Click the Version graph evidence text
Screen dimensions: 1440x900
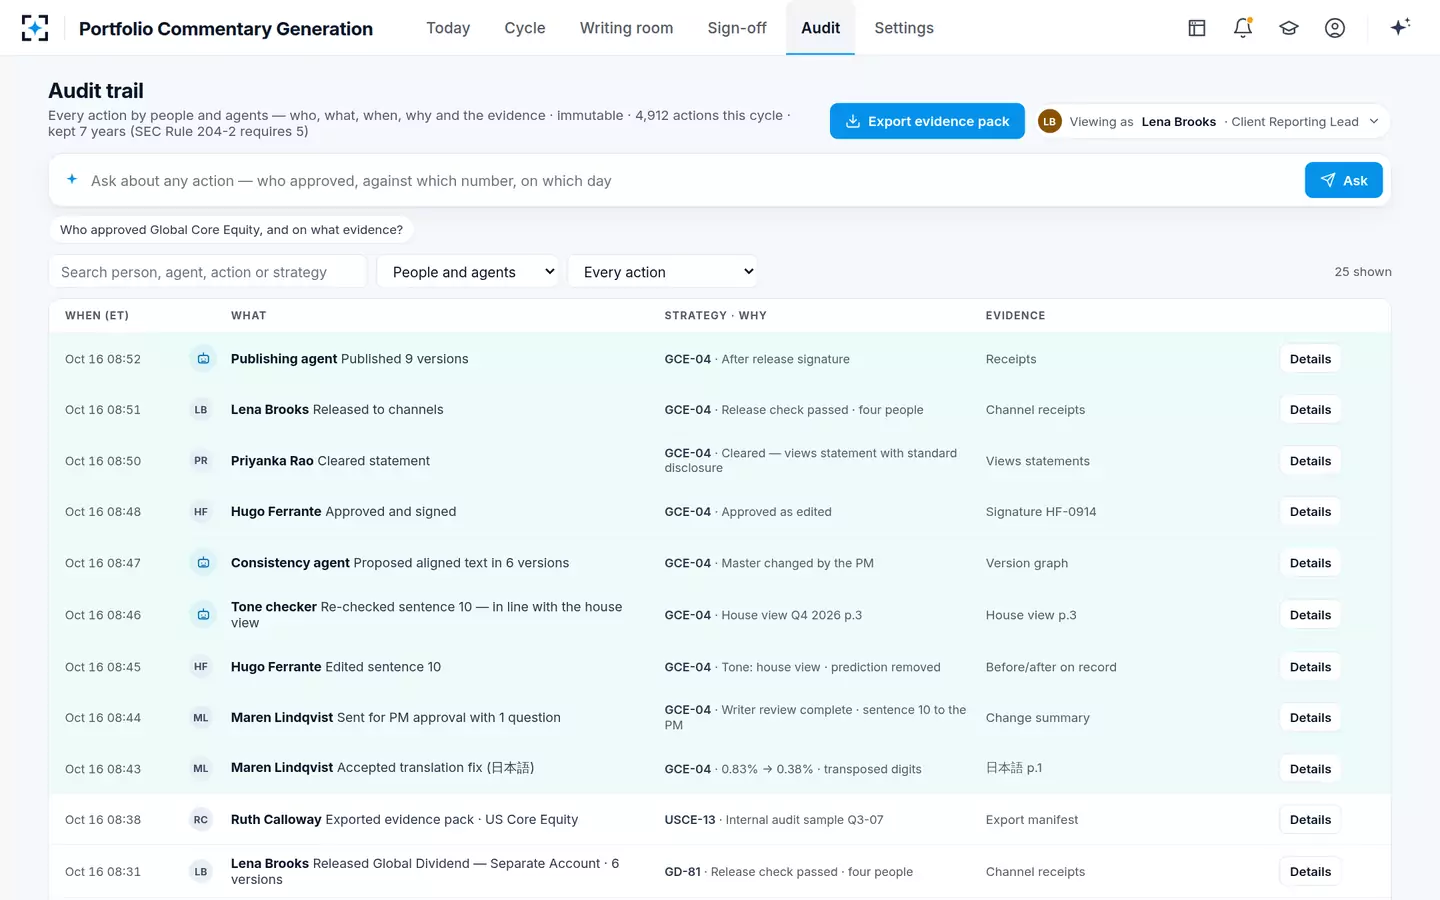[x=1027, y=563]
